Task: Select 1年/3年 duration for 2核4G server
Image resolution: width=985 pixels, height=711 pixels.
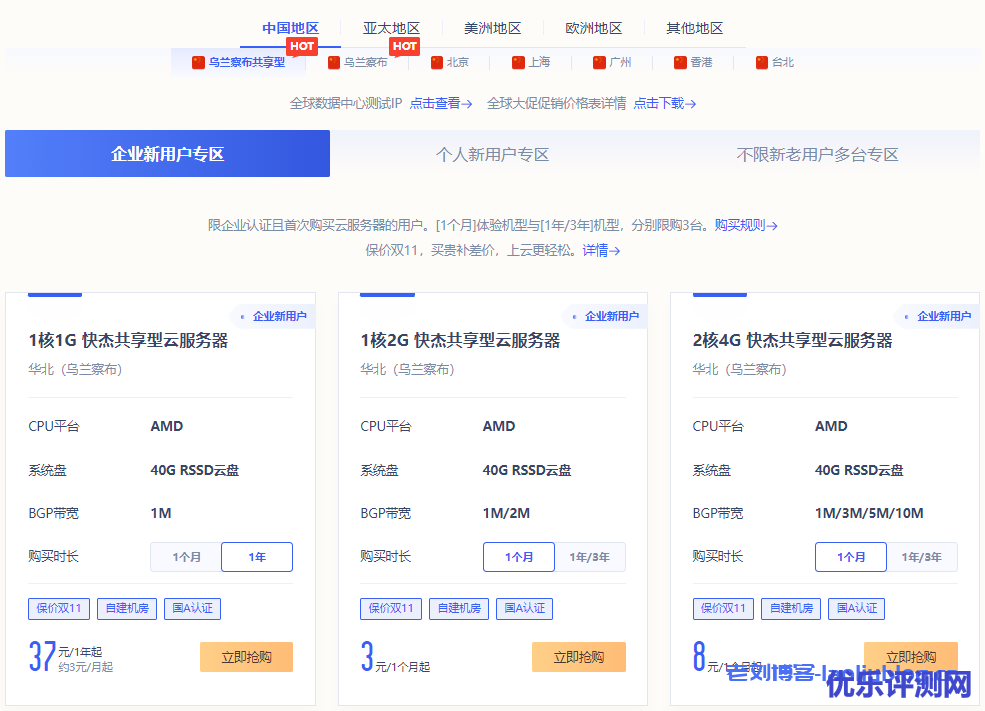Action: 921,557
